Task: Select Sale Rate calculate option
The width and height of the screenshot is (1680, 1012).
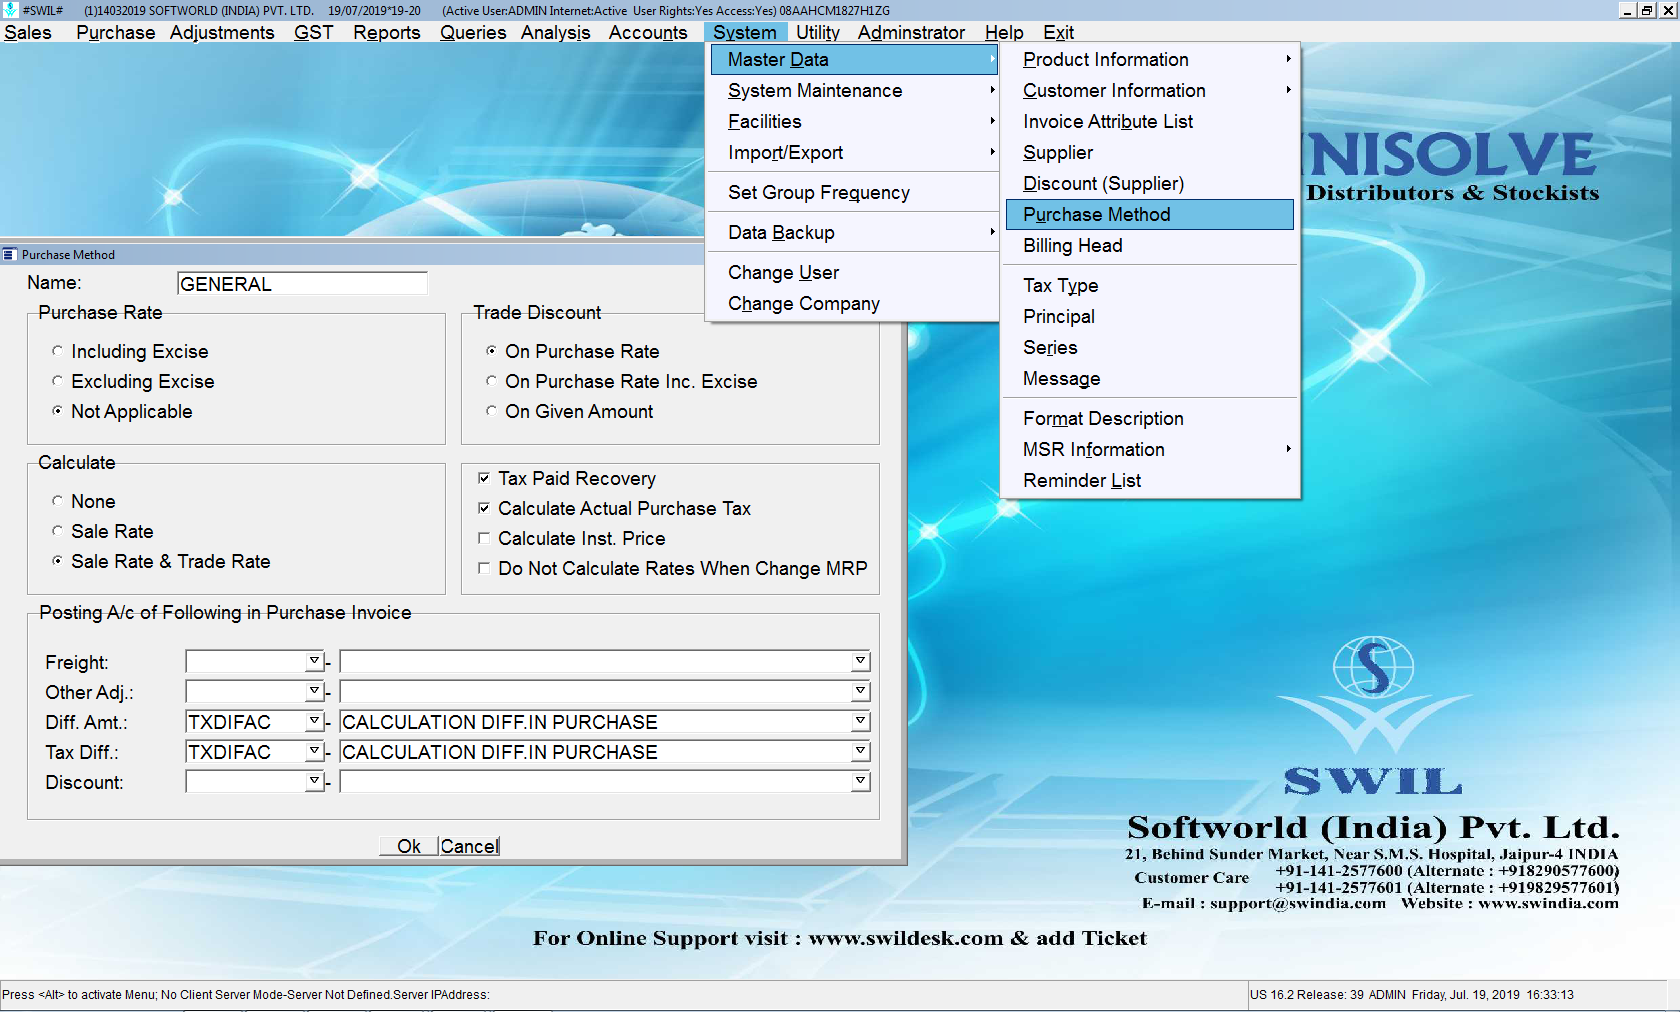Action: point(57,531)
